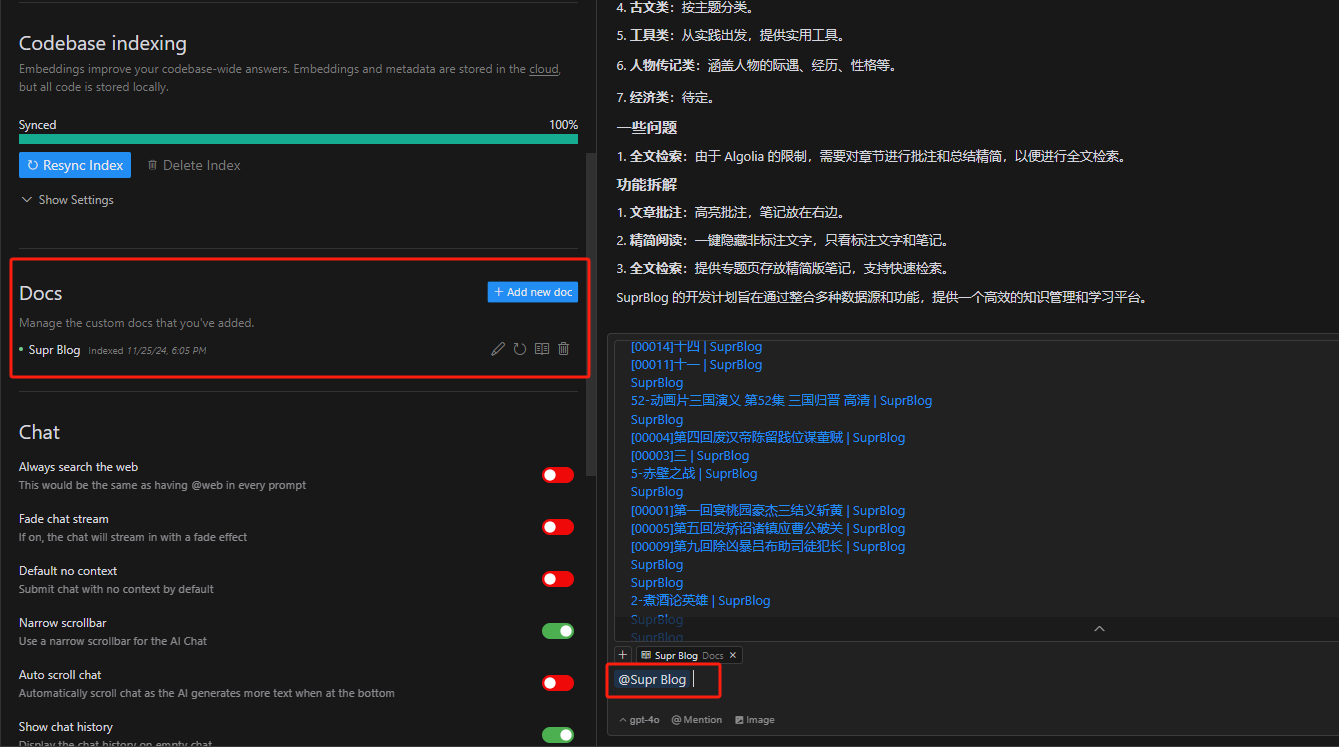Open the [00011]十一 | SuprBlog reference
Viewport: 1339px width, 747px height.
click(x=696, y=365)
